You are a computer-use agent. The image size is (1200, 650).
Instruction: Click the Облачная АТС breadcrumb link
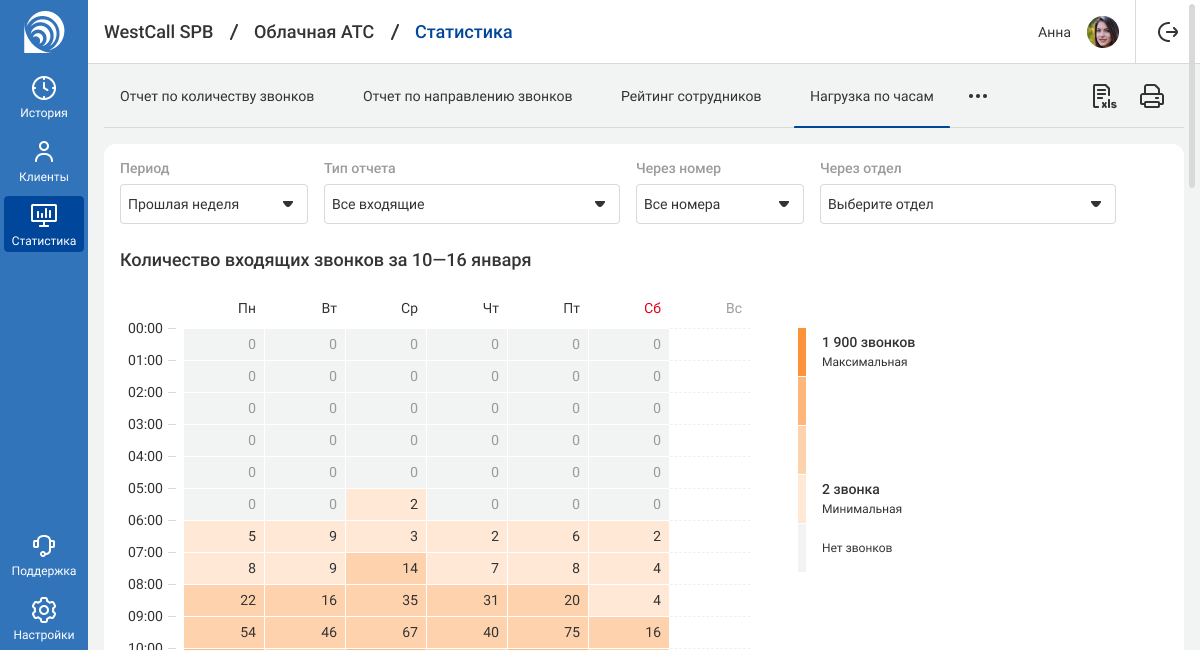[314, 32]
